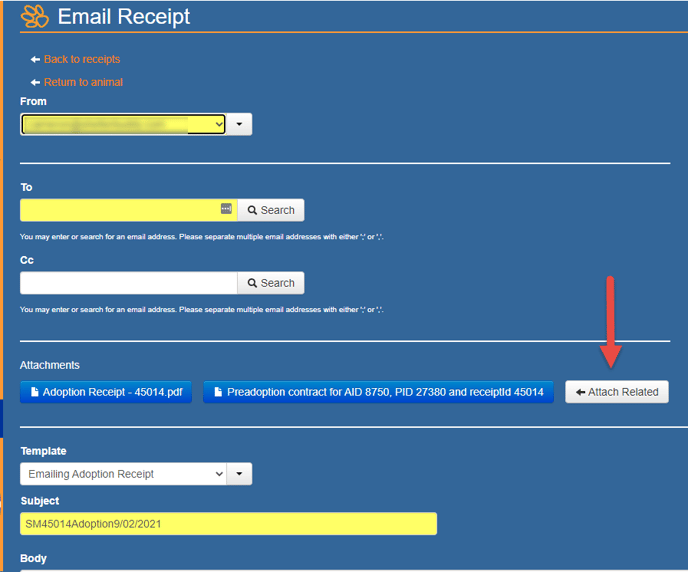The image size is (688, 572).
Task: Go back to receipts
Action: pyautogui.click(x=81, y=60)
